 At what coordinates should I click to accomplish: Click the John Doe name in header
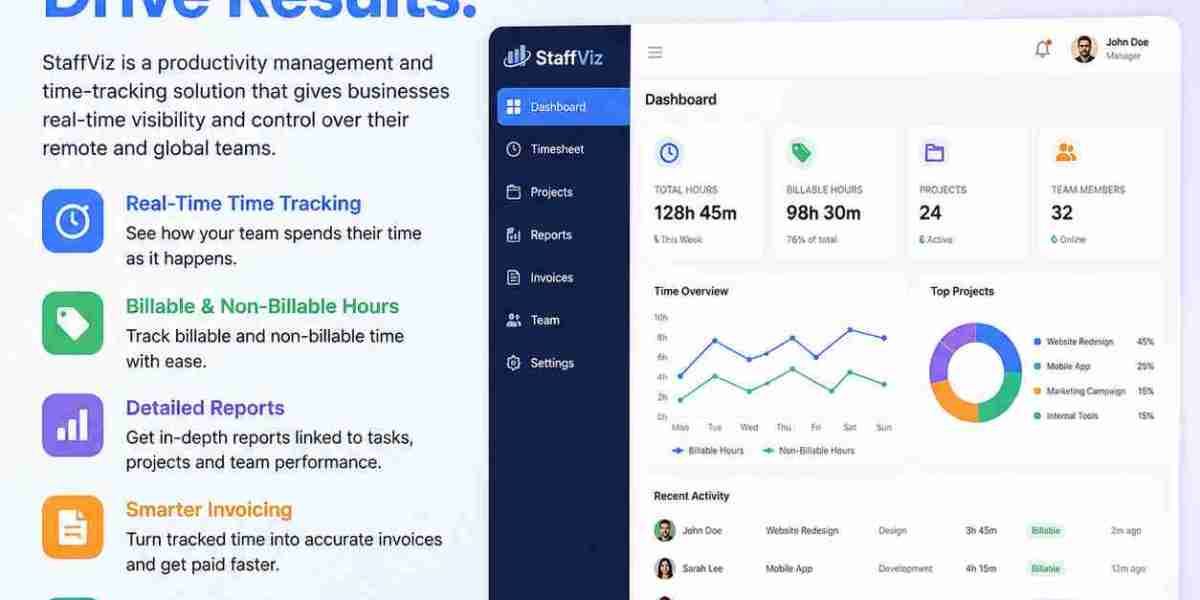click(x=1127, y=43)
